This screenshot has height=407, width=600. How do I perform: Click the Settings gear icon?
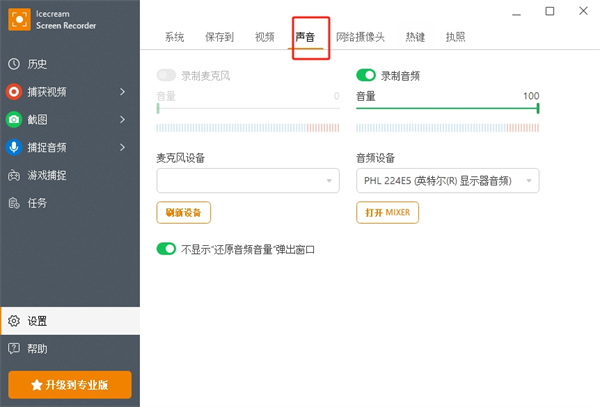coord(14,322)
